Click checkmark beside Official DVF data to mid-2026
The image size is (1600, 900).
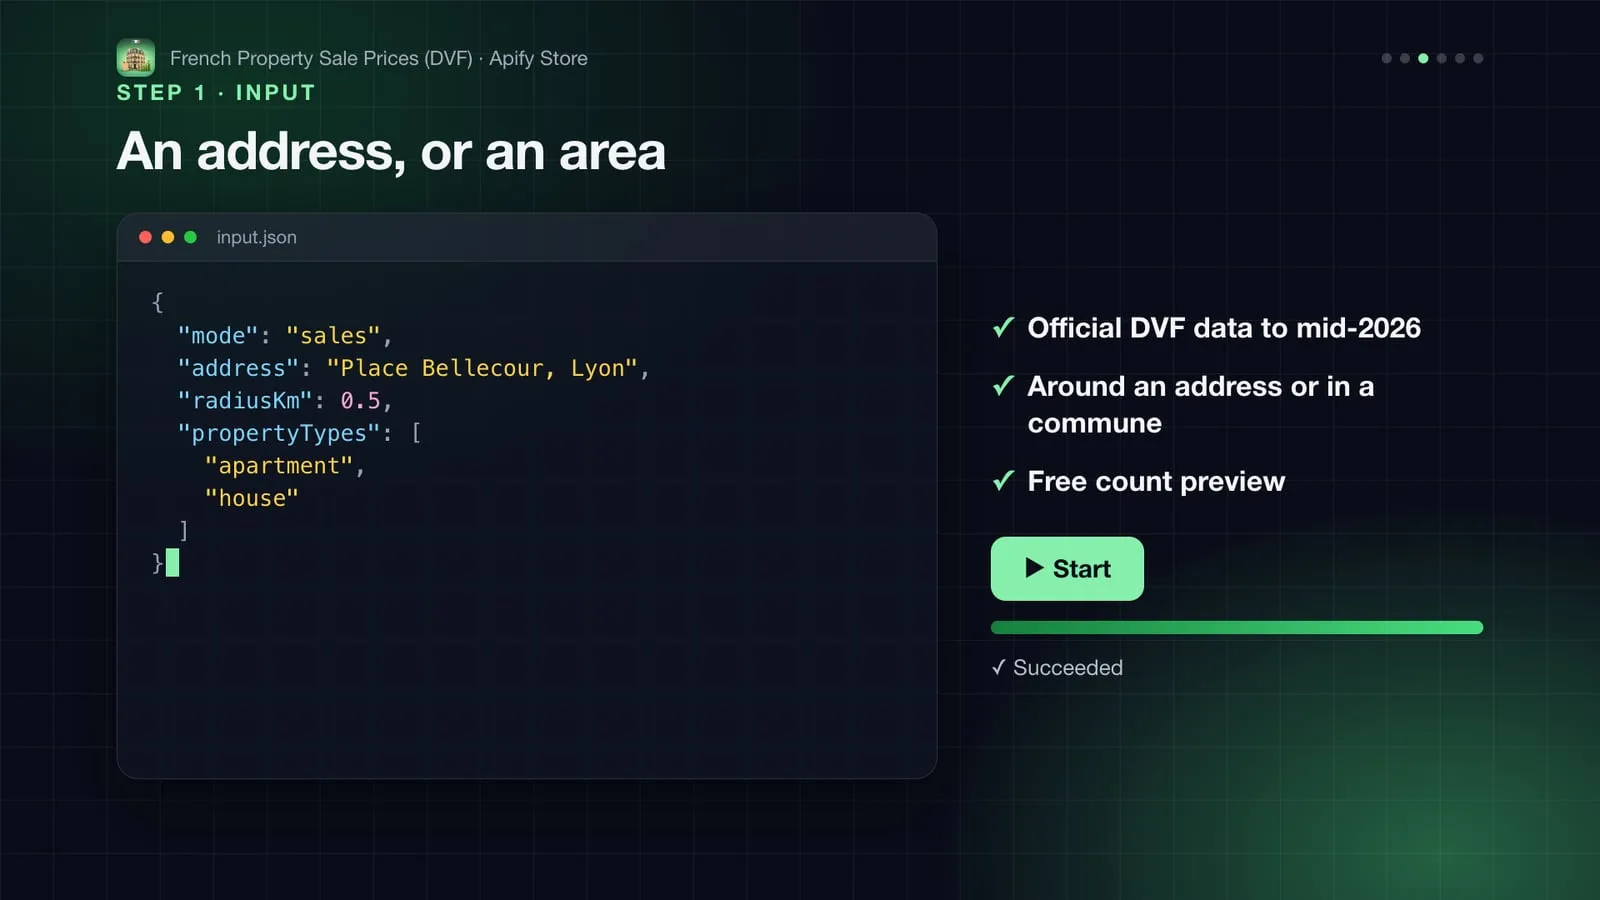[x=1003, y=327]
